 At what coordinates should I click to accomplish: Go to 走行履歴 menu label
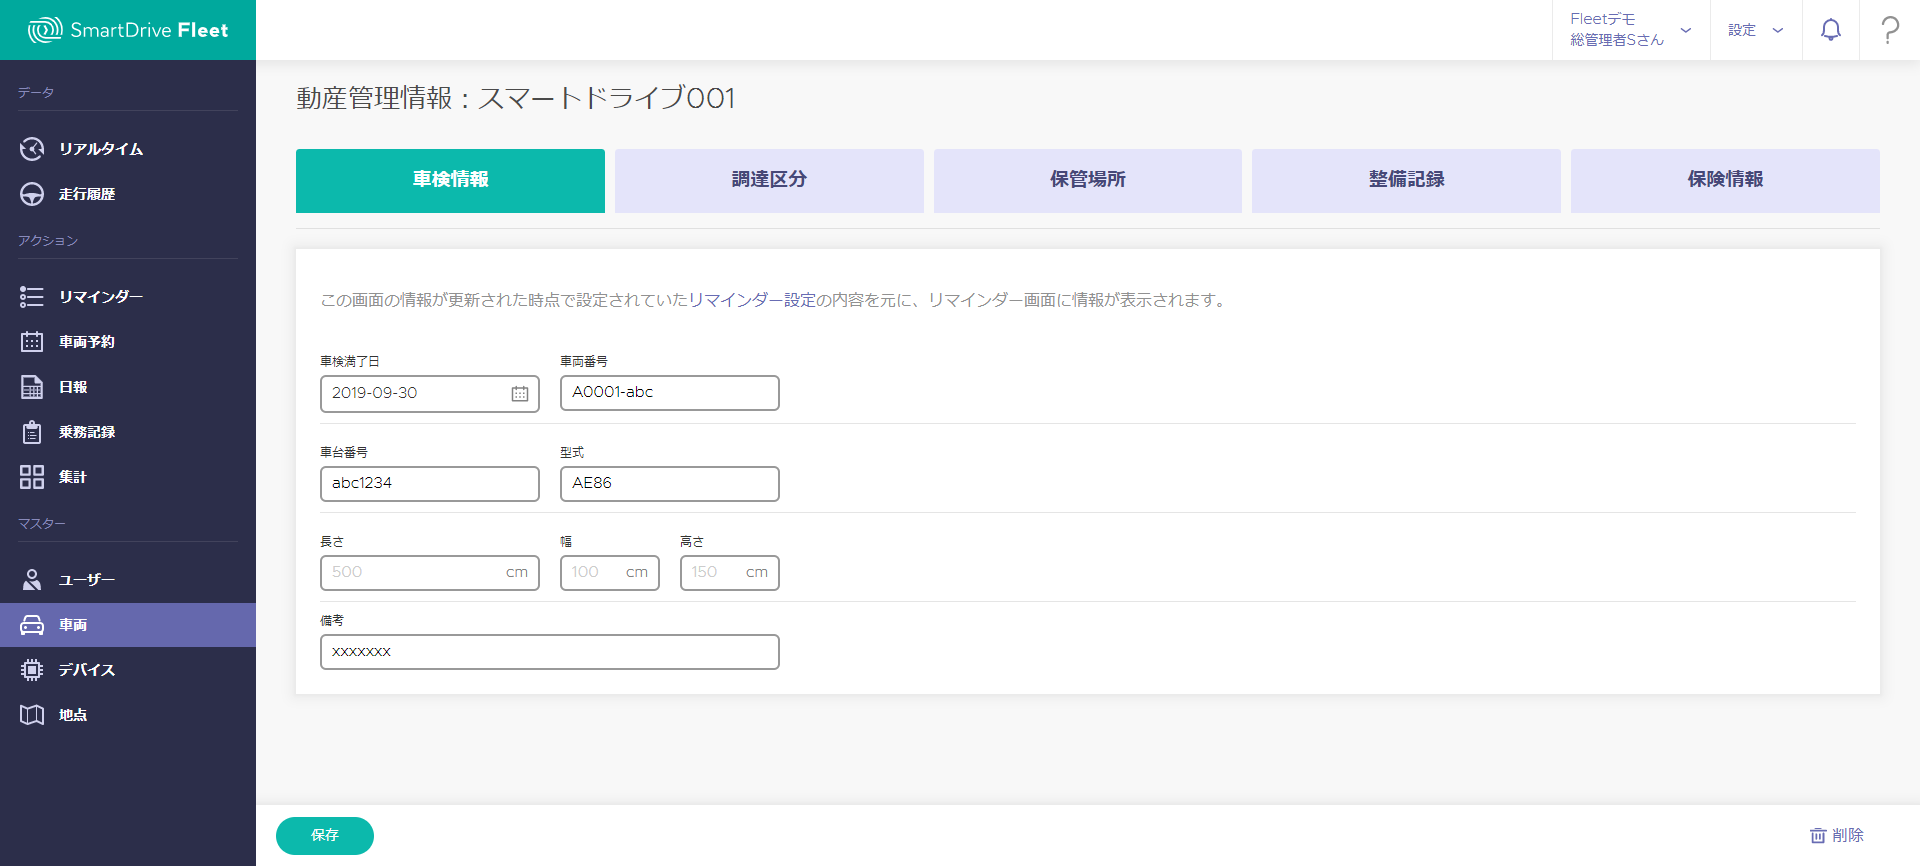(87, 194)
